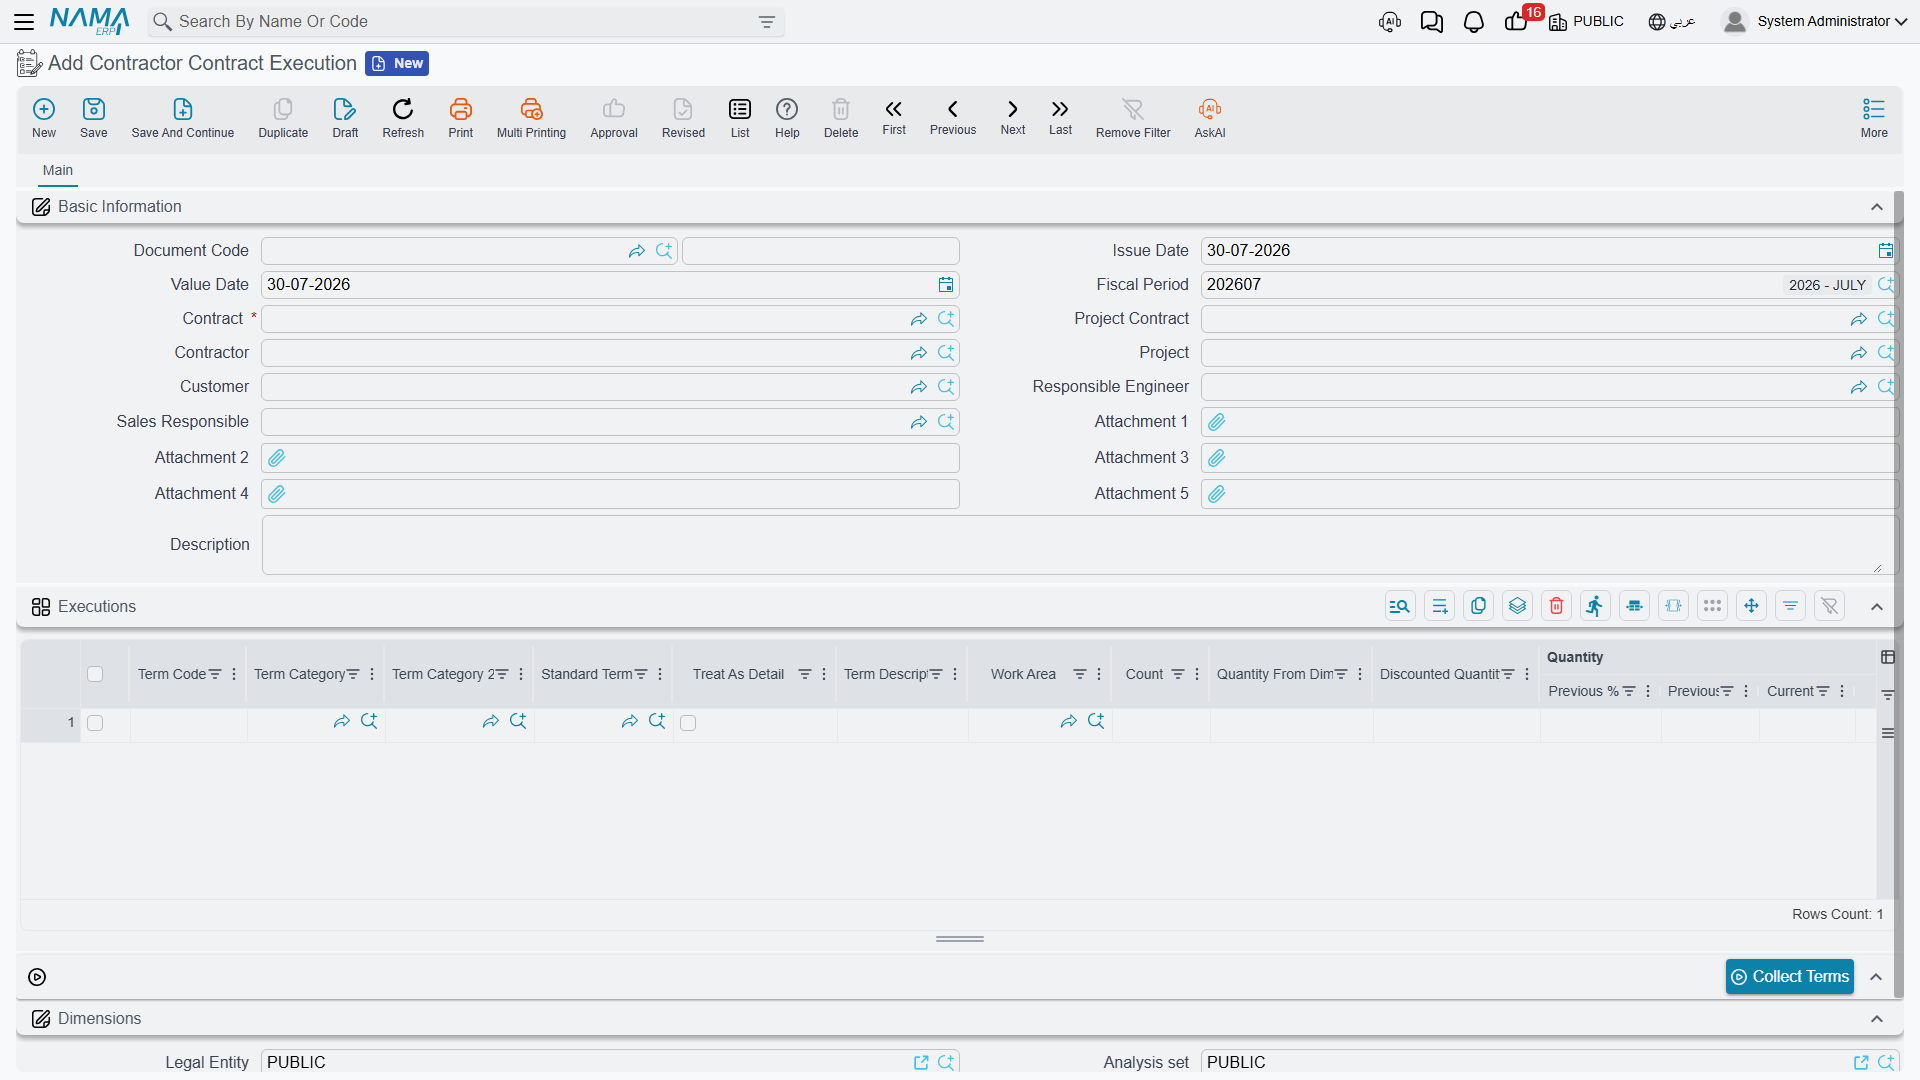Open the More toolbar menu
This screenshot has height=1080, width=1920.
[1874, 118]
